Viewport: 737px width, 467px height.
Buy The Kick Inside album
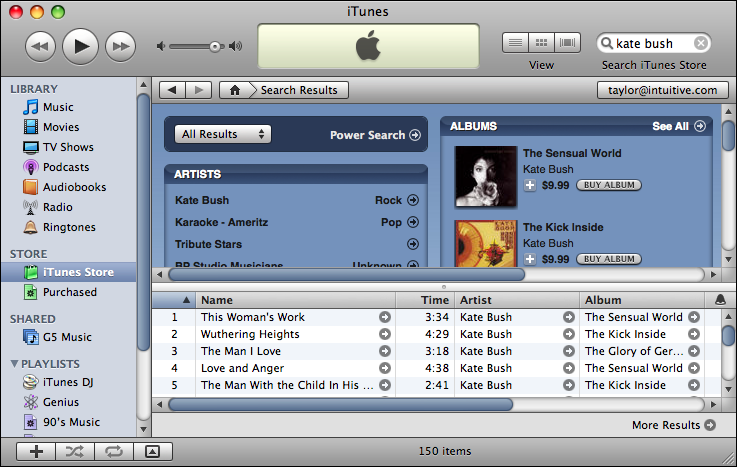tap(609, 259)
